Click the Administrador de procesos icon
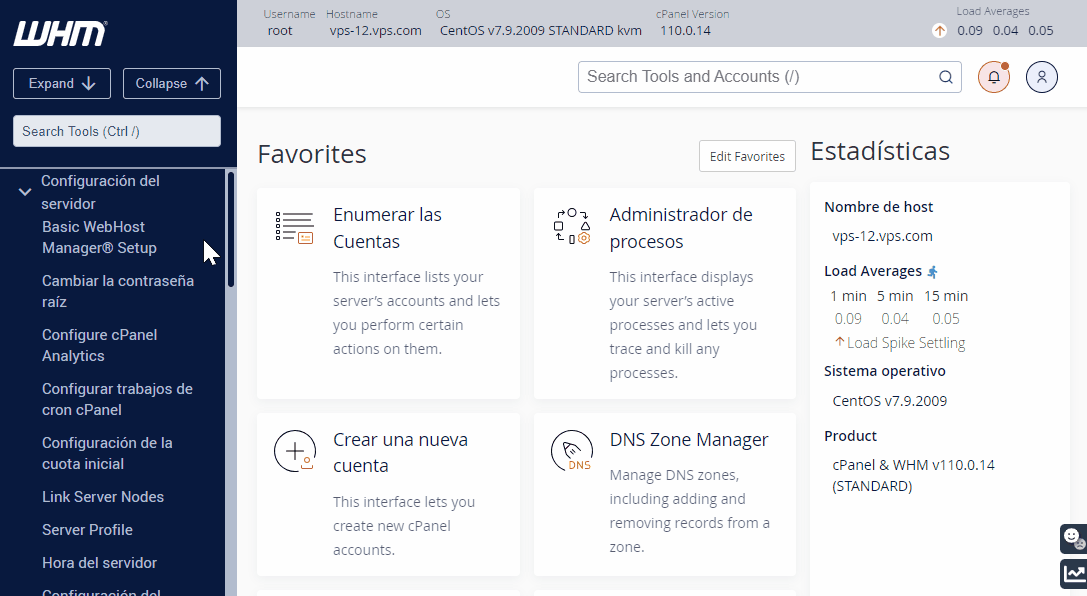 [572, 227]
